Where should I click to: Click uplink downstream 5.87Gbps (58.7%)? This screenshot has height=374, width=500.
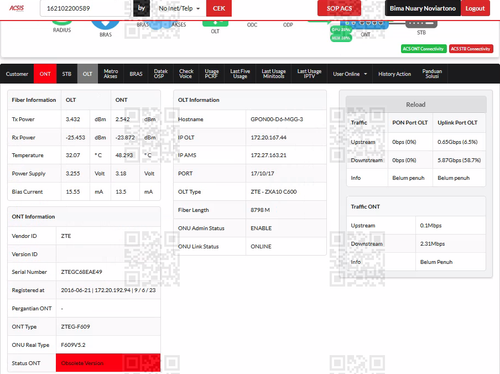[x=459, y=160]
